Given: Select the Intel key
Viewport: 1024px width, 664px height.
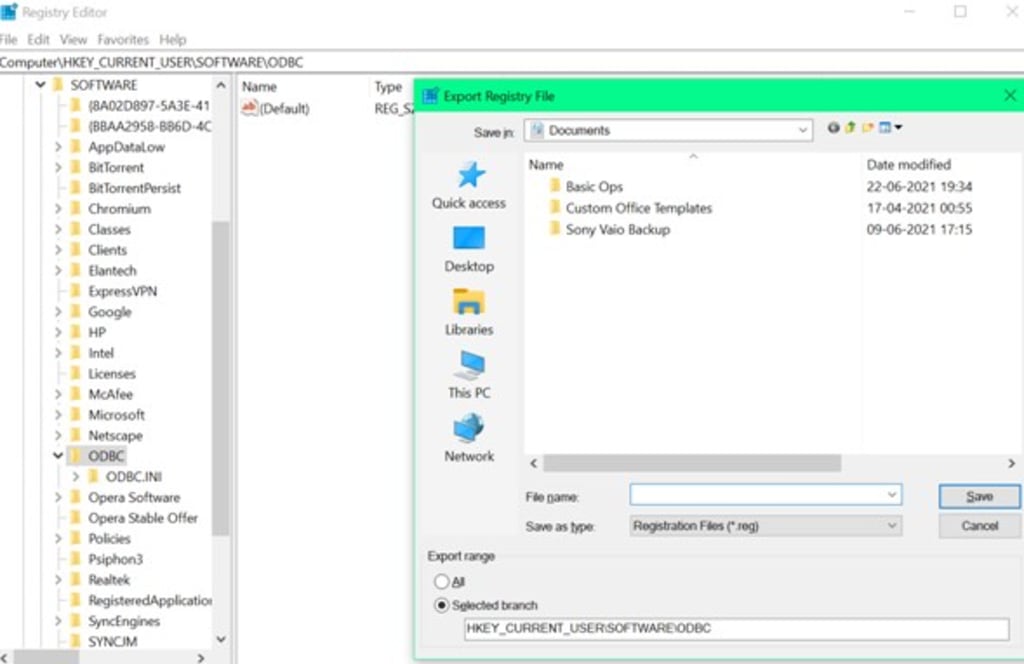Looking at the screenshot, I should click(x=101, y=353).
